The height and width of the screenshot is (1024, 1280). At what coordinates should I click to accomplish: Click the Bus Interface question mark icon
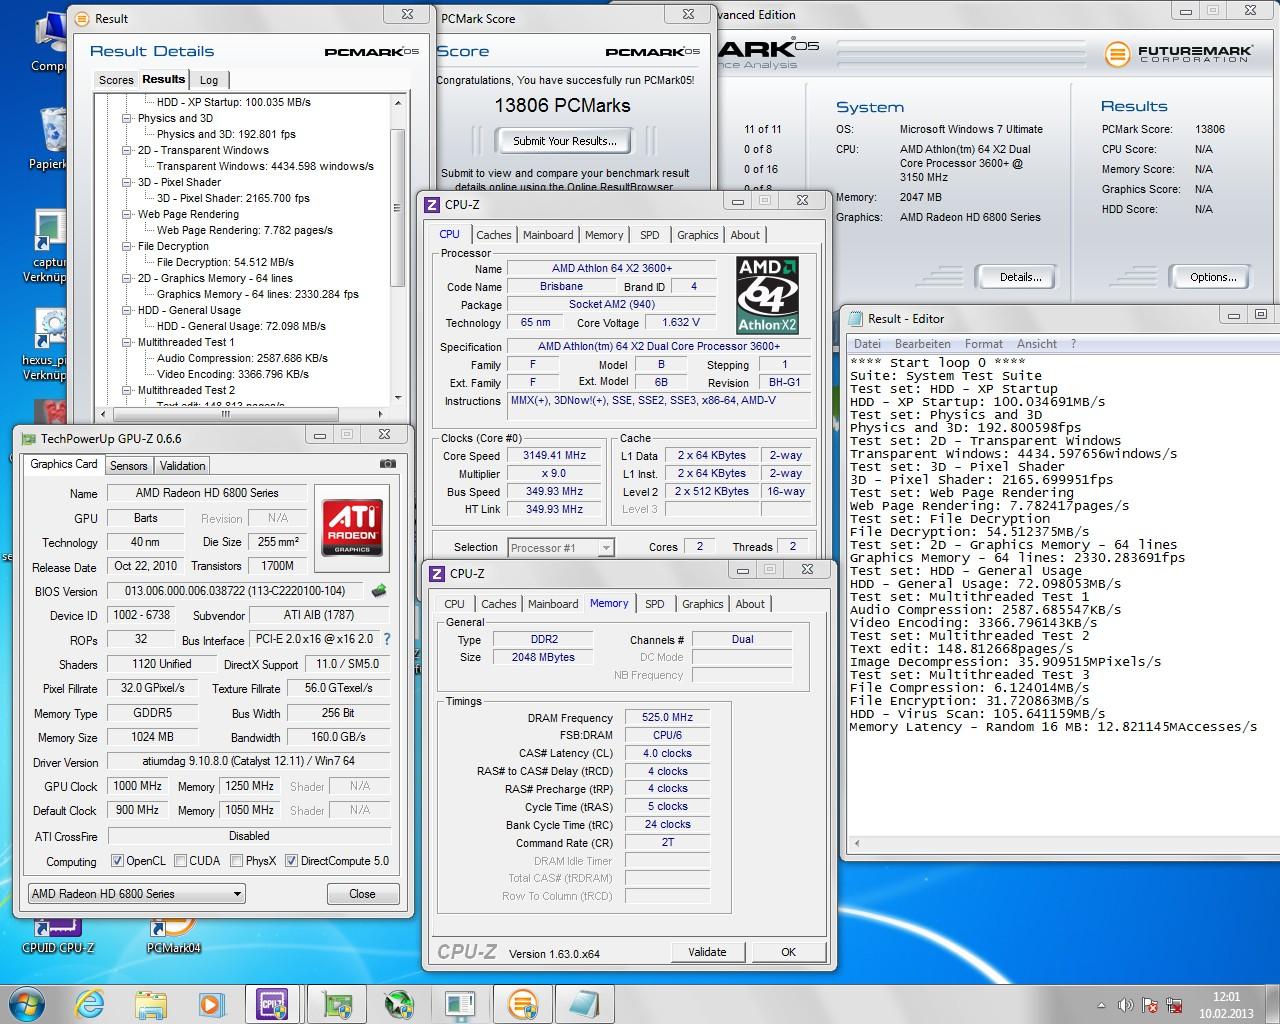click(x=386, y=639)
